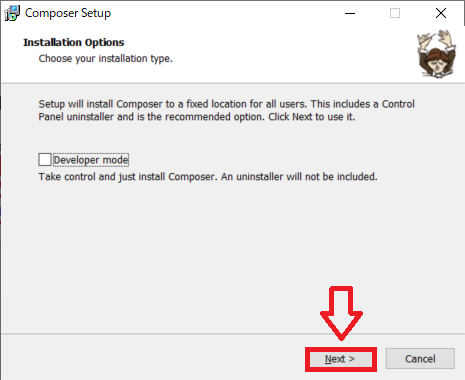
Task: Click the 'Composer Setup' window title
Action: [x=68, y=13]
